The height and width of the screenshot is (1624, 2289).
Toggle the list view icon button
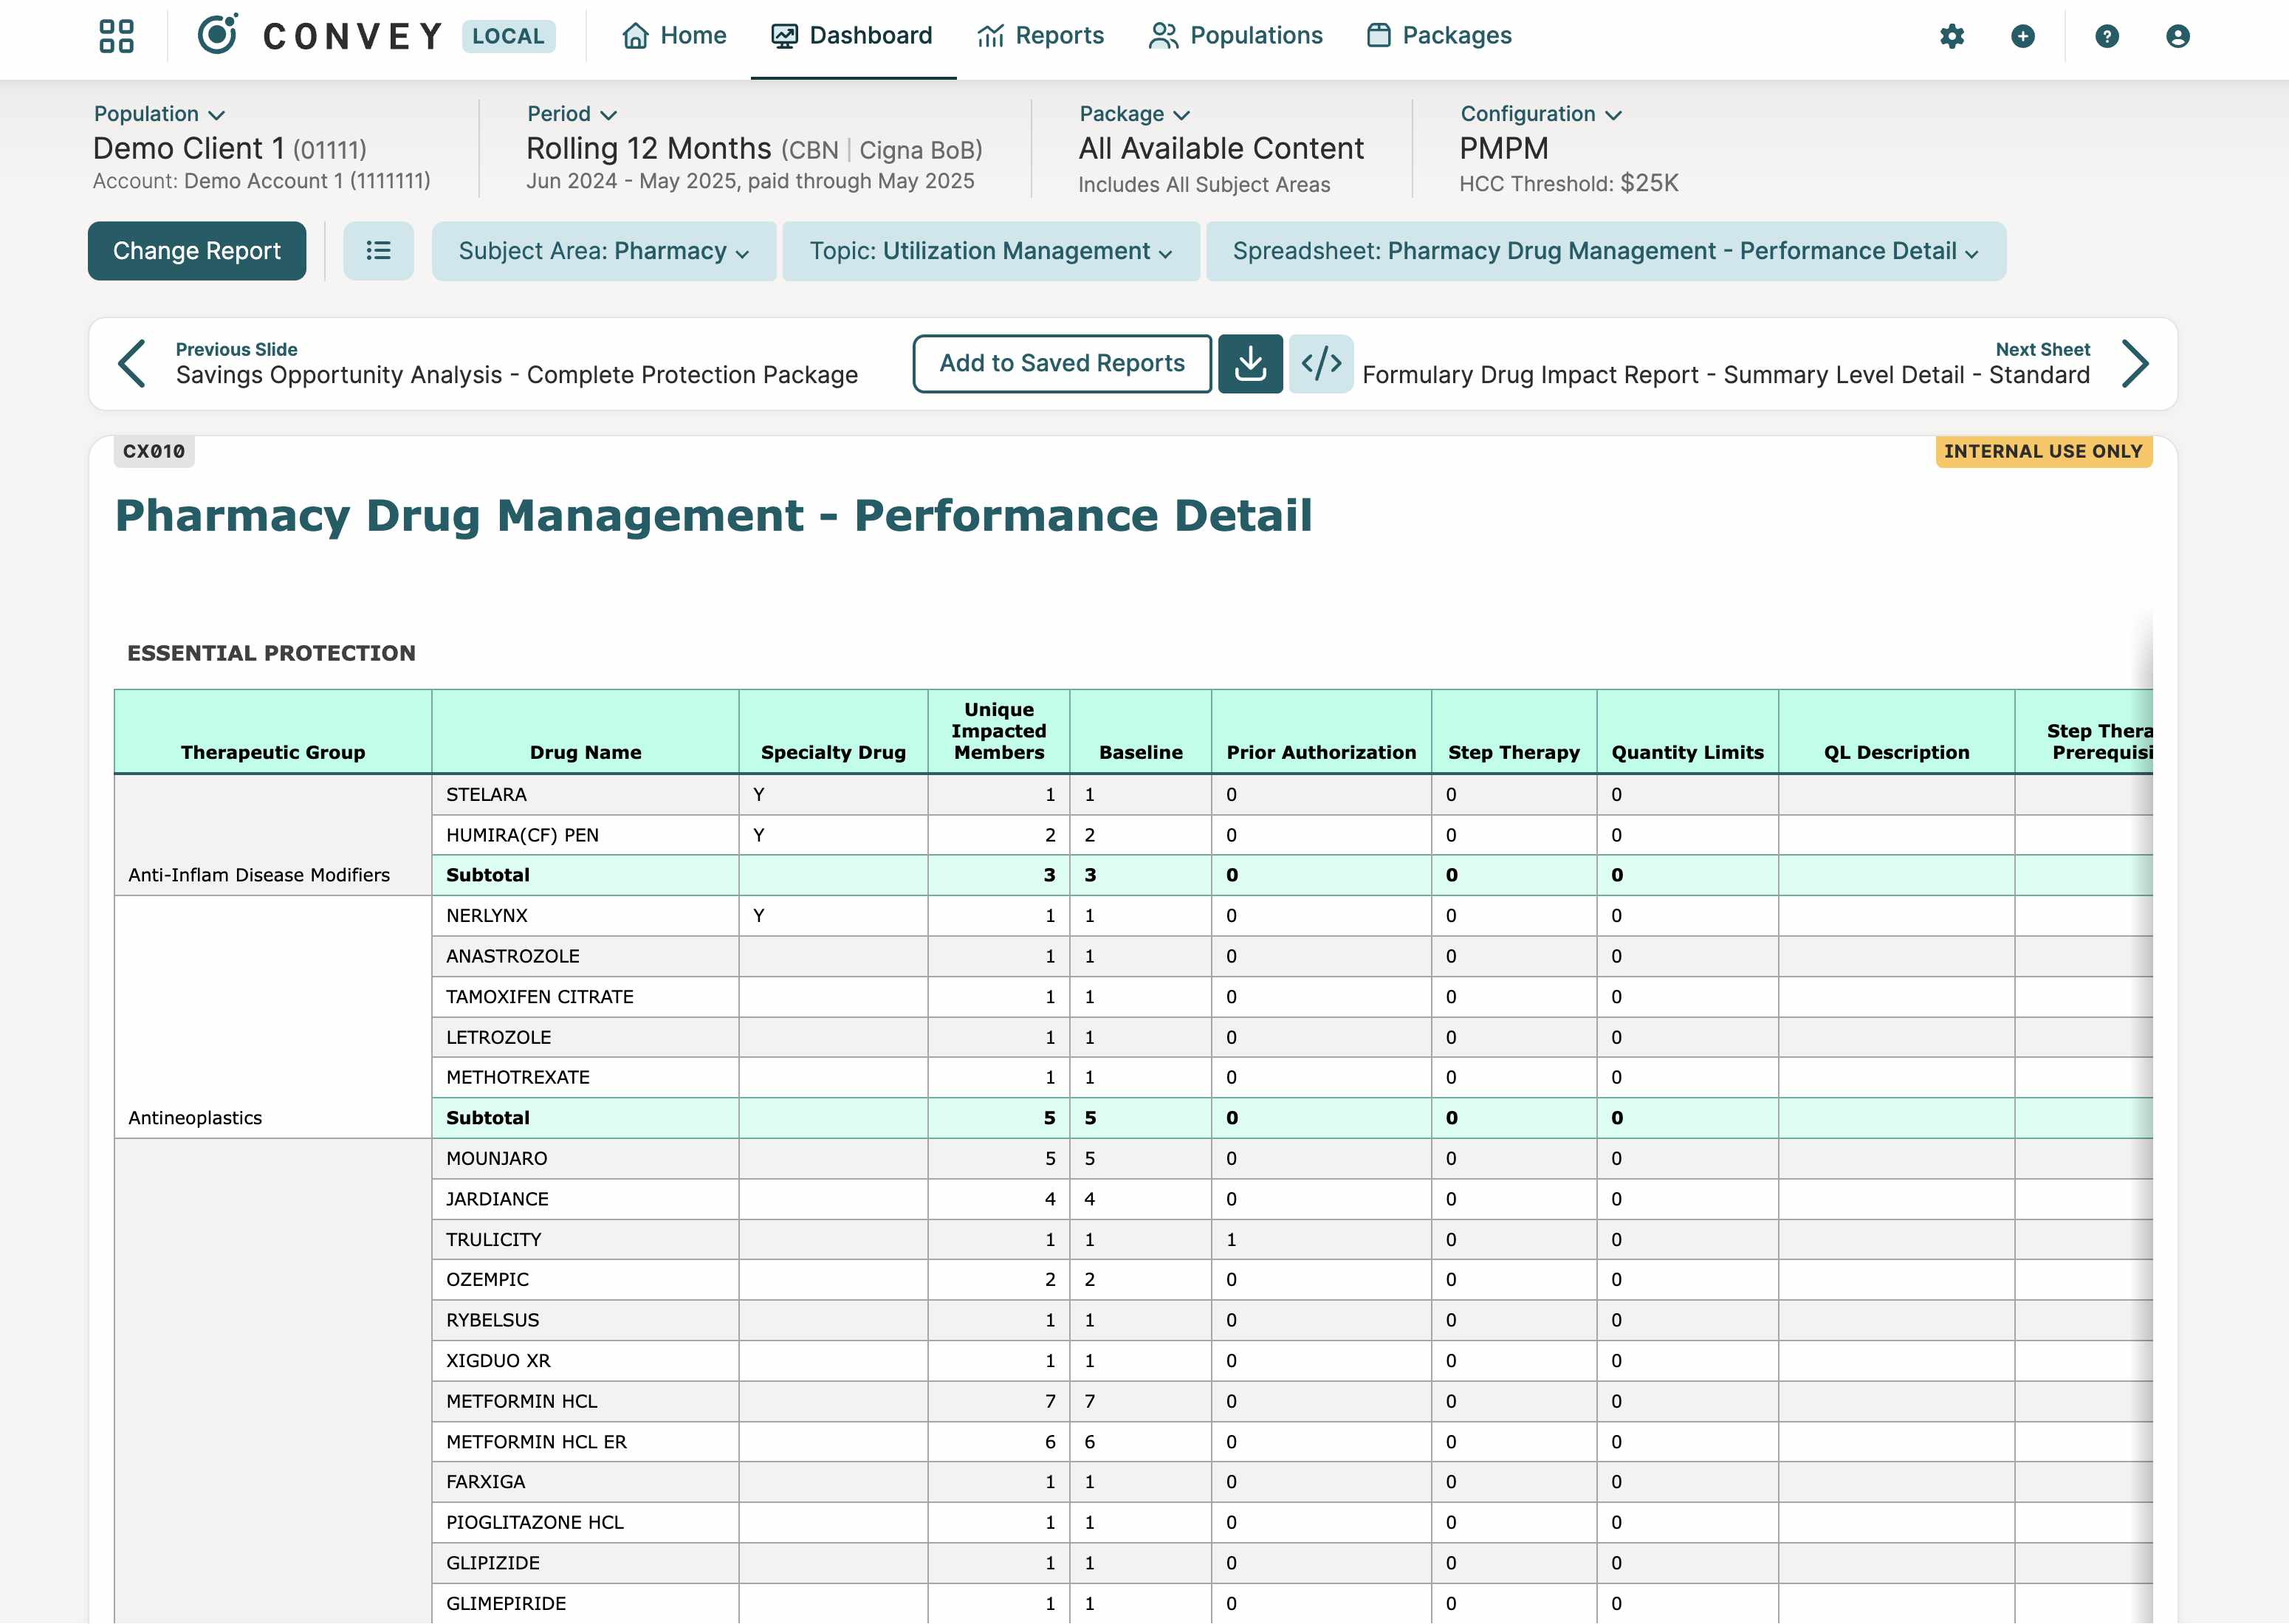point(378,251)
